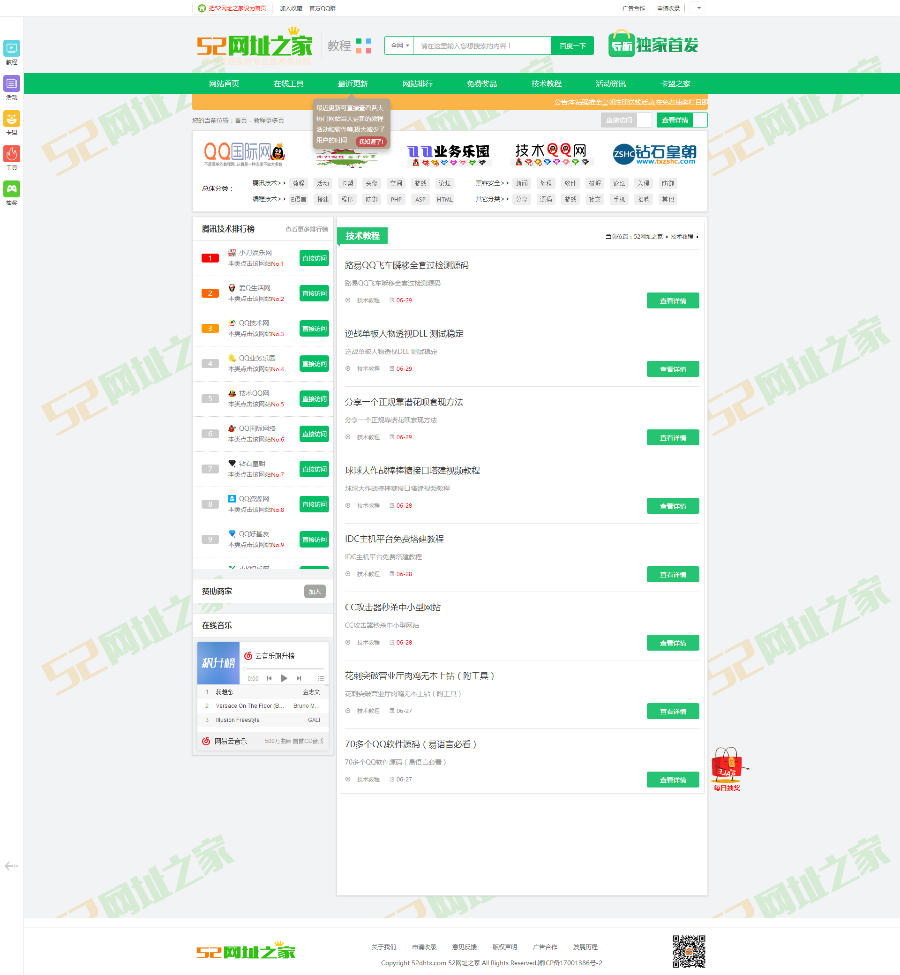Screen dimensions: 900x975
Task: Click the 52网址之家 header logo
Action: (254, 44)
